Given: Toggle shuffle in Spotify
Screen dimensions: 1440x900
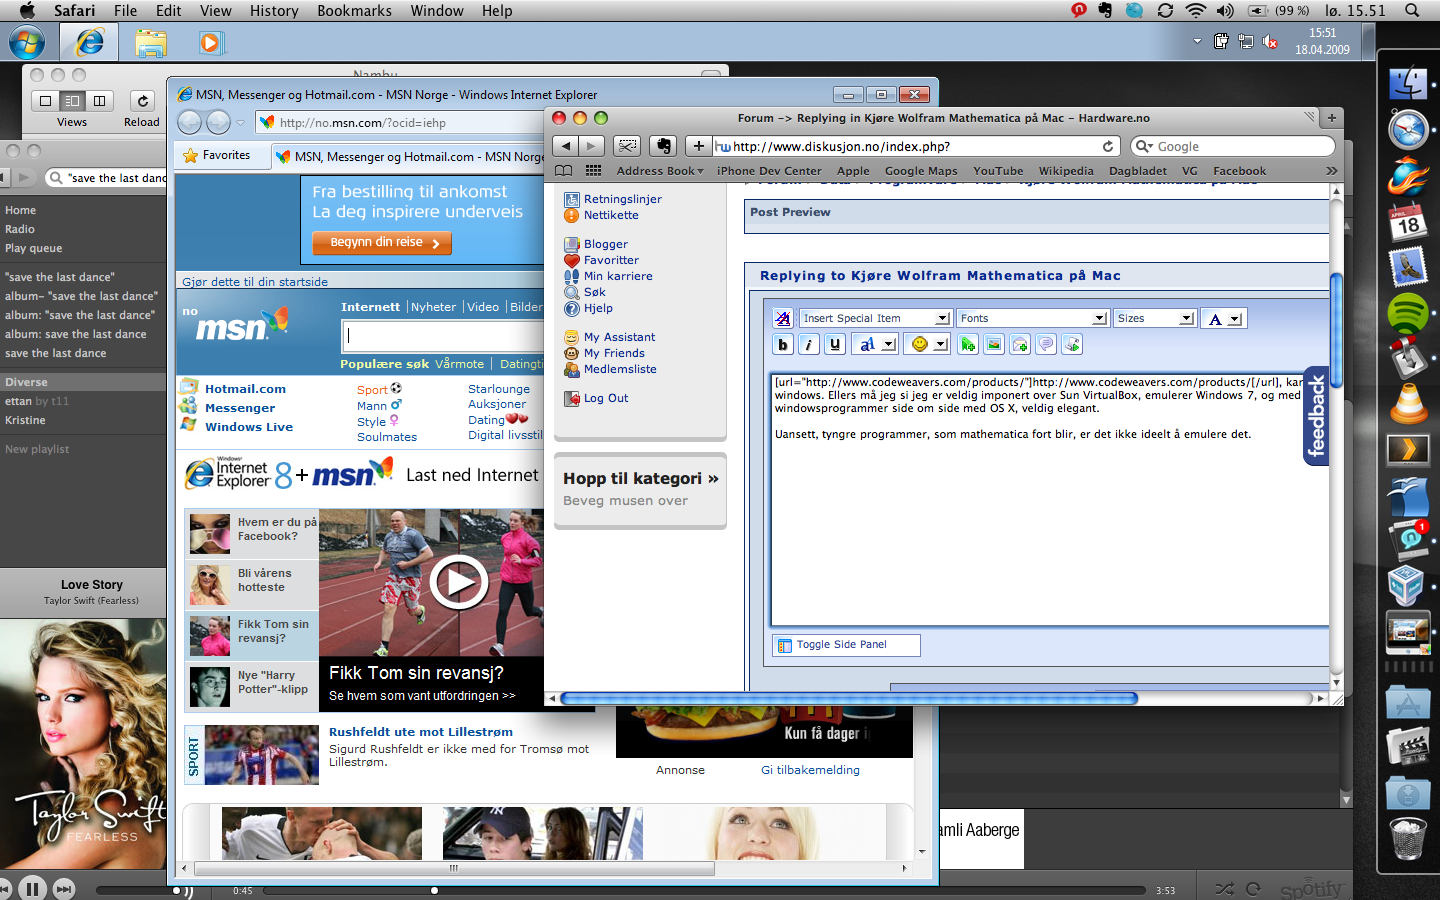Looking at the screenshot, I should click(x=1224, y=888).
